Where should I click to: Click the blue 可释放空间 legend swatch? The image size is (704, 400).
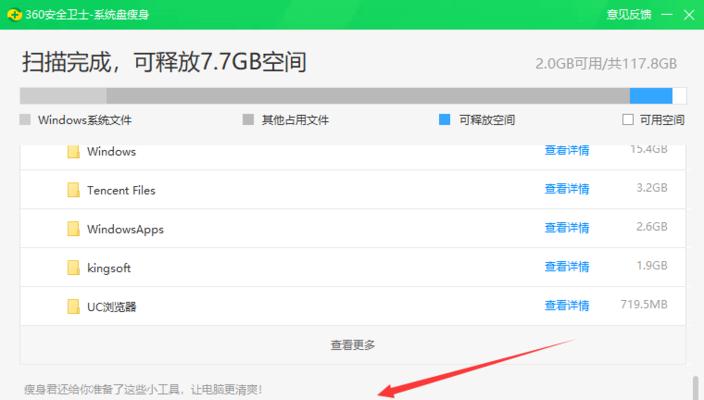(x=444, y=119)
